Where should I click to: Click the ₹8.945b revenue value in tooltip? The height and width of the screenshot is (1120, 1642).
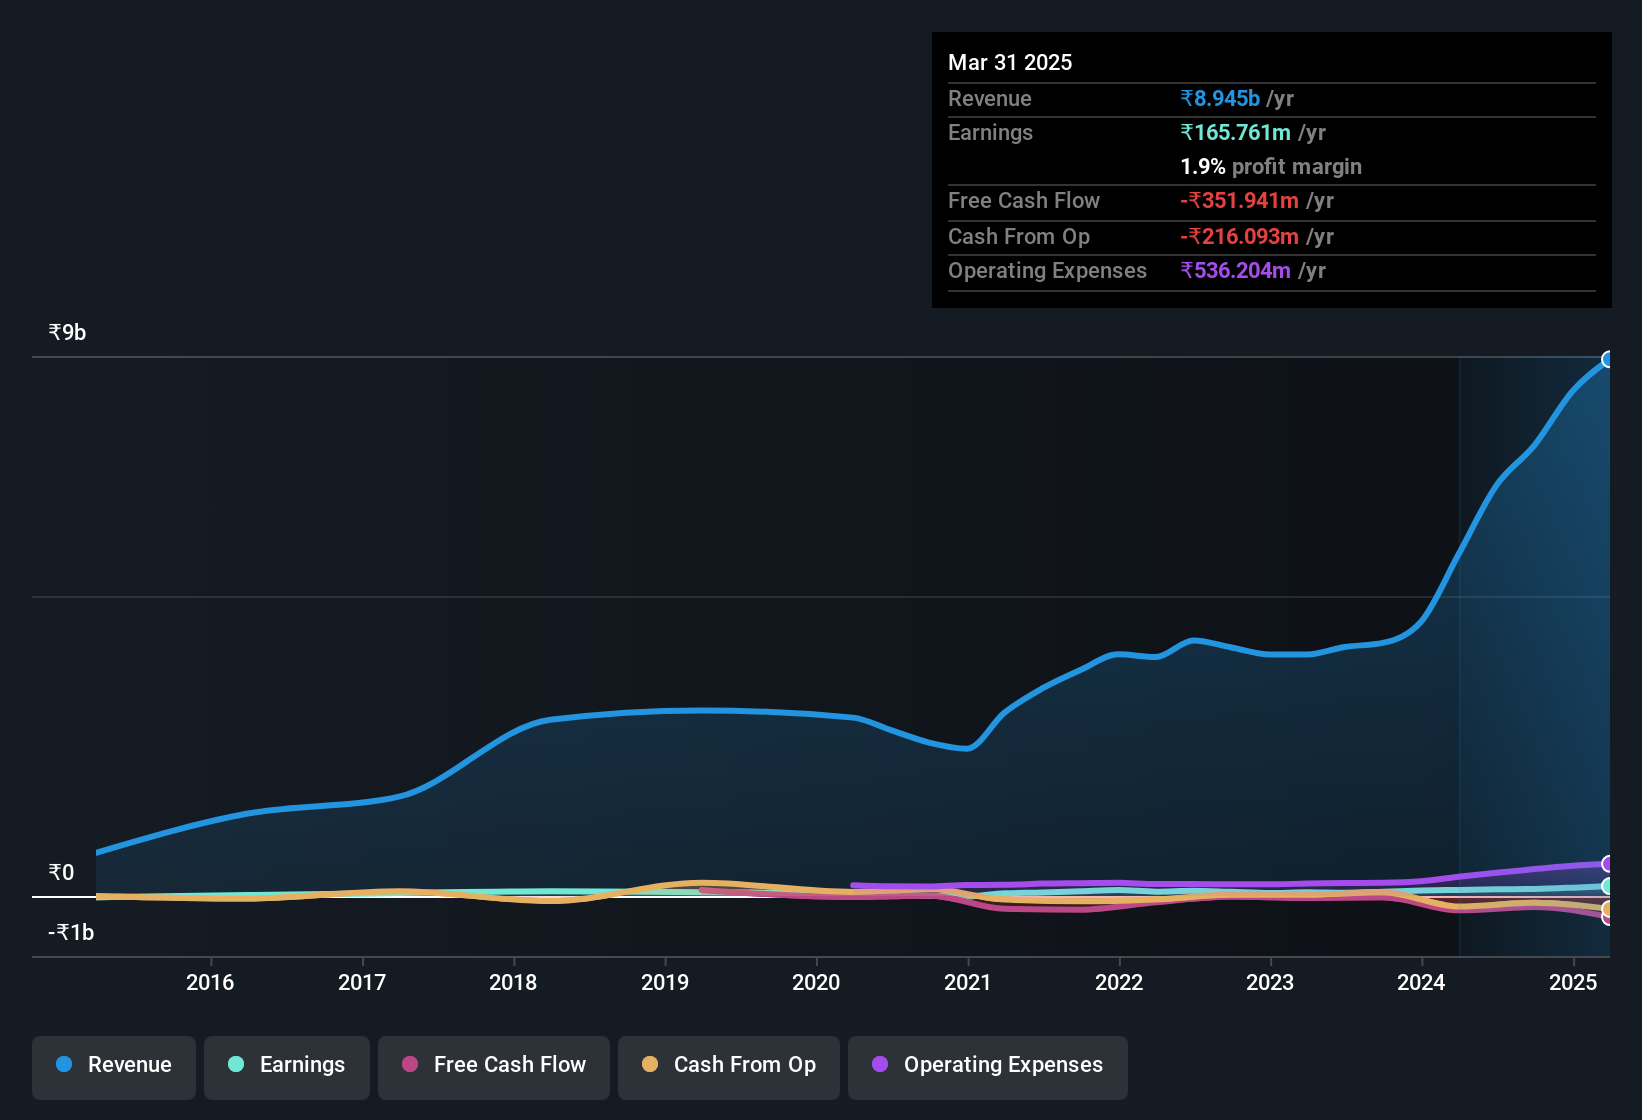[x=1220, y=98]
